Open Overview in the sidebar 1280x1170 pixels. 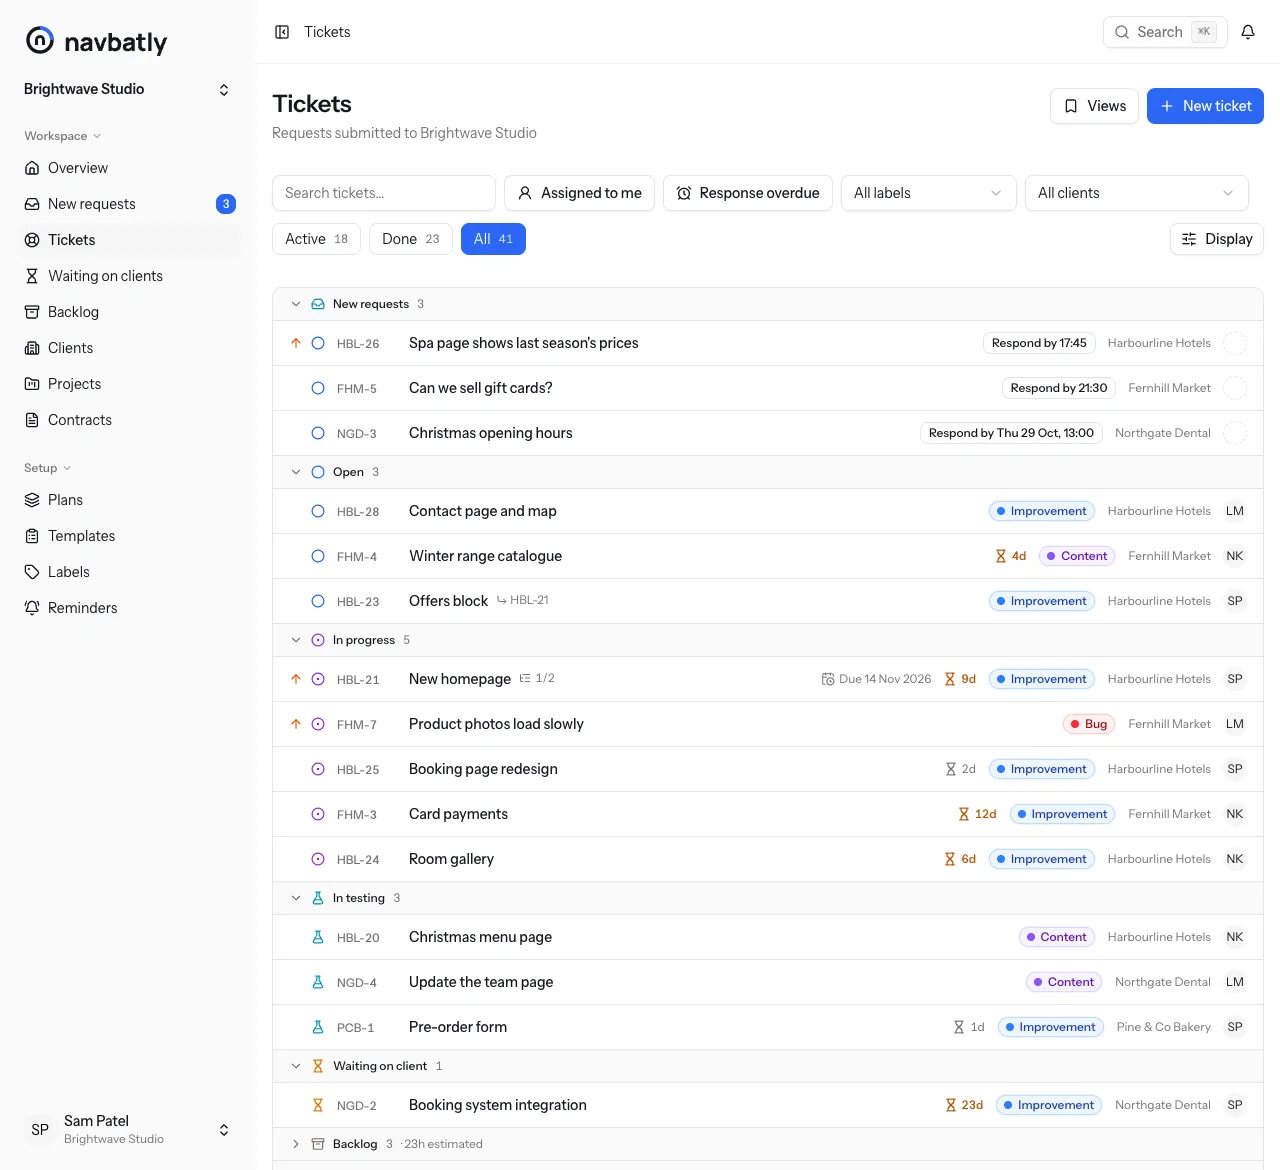pyautogui.click(x=128, y=168)
